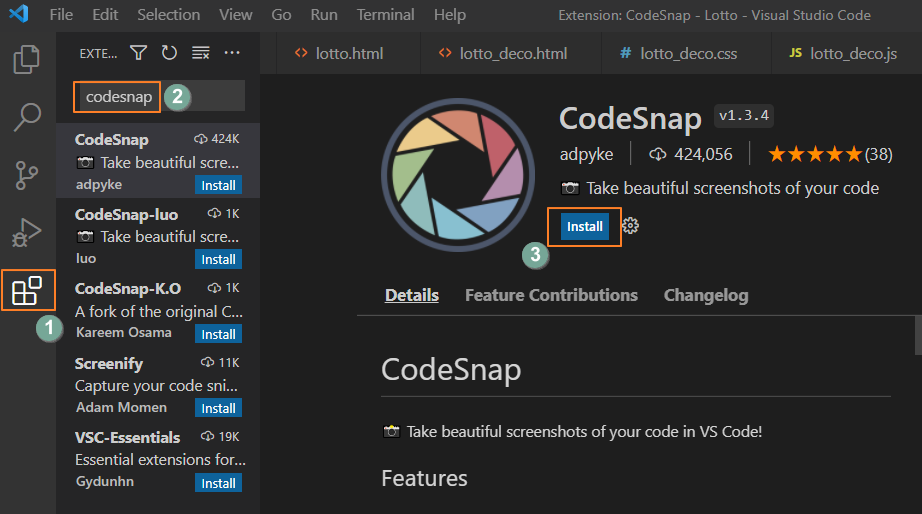This screenshot has height=514, width=922.
Task: Open the Go menu
Action: coord(281,15)
